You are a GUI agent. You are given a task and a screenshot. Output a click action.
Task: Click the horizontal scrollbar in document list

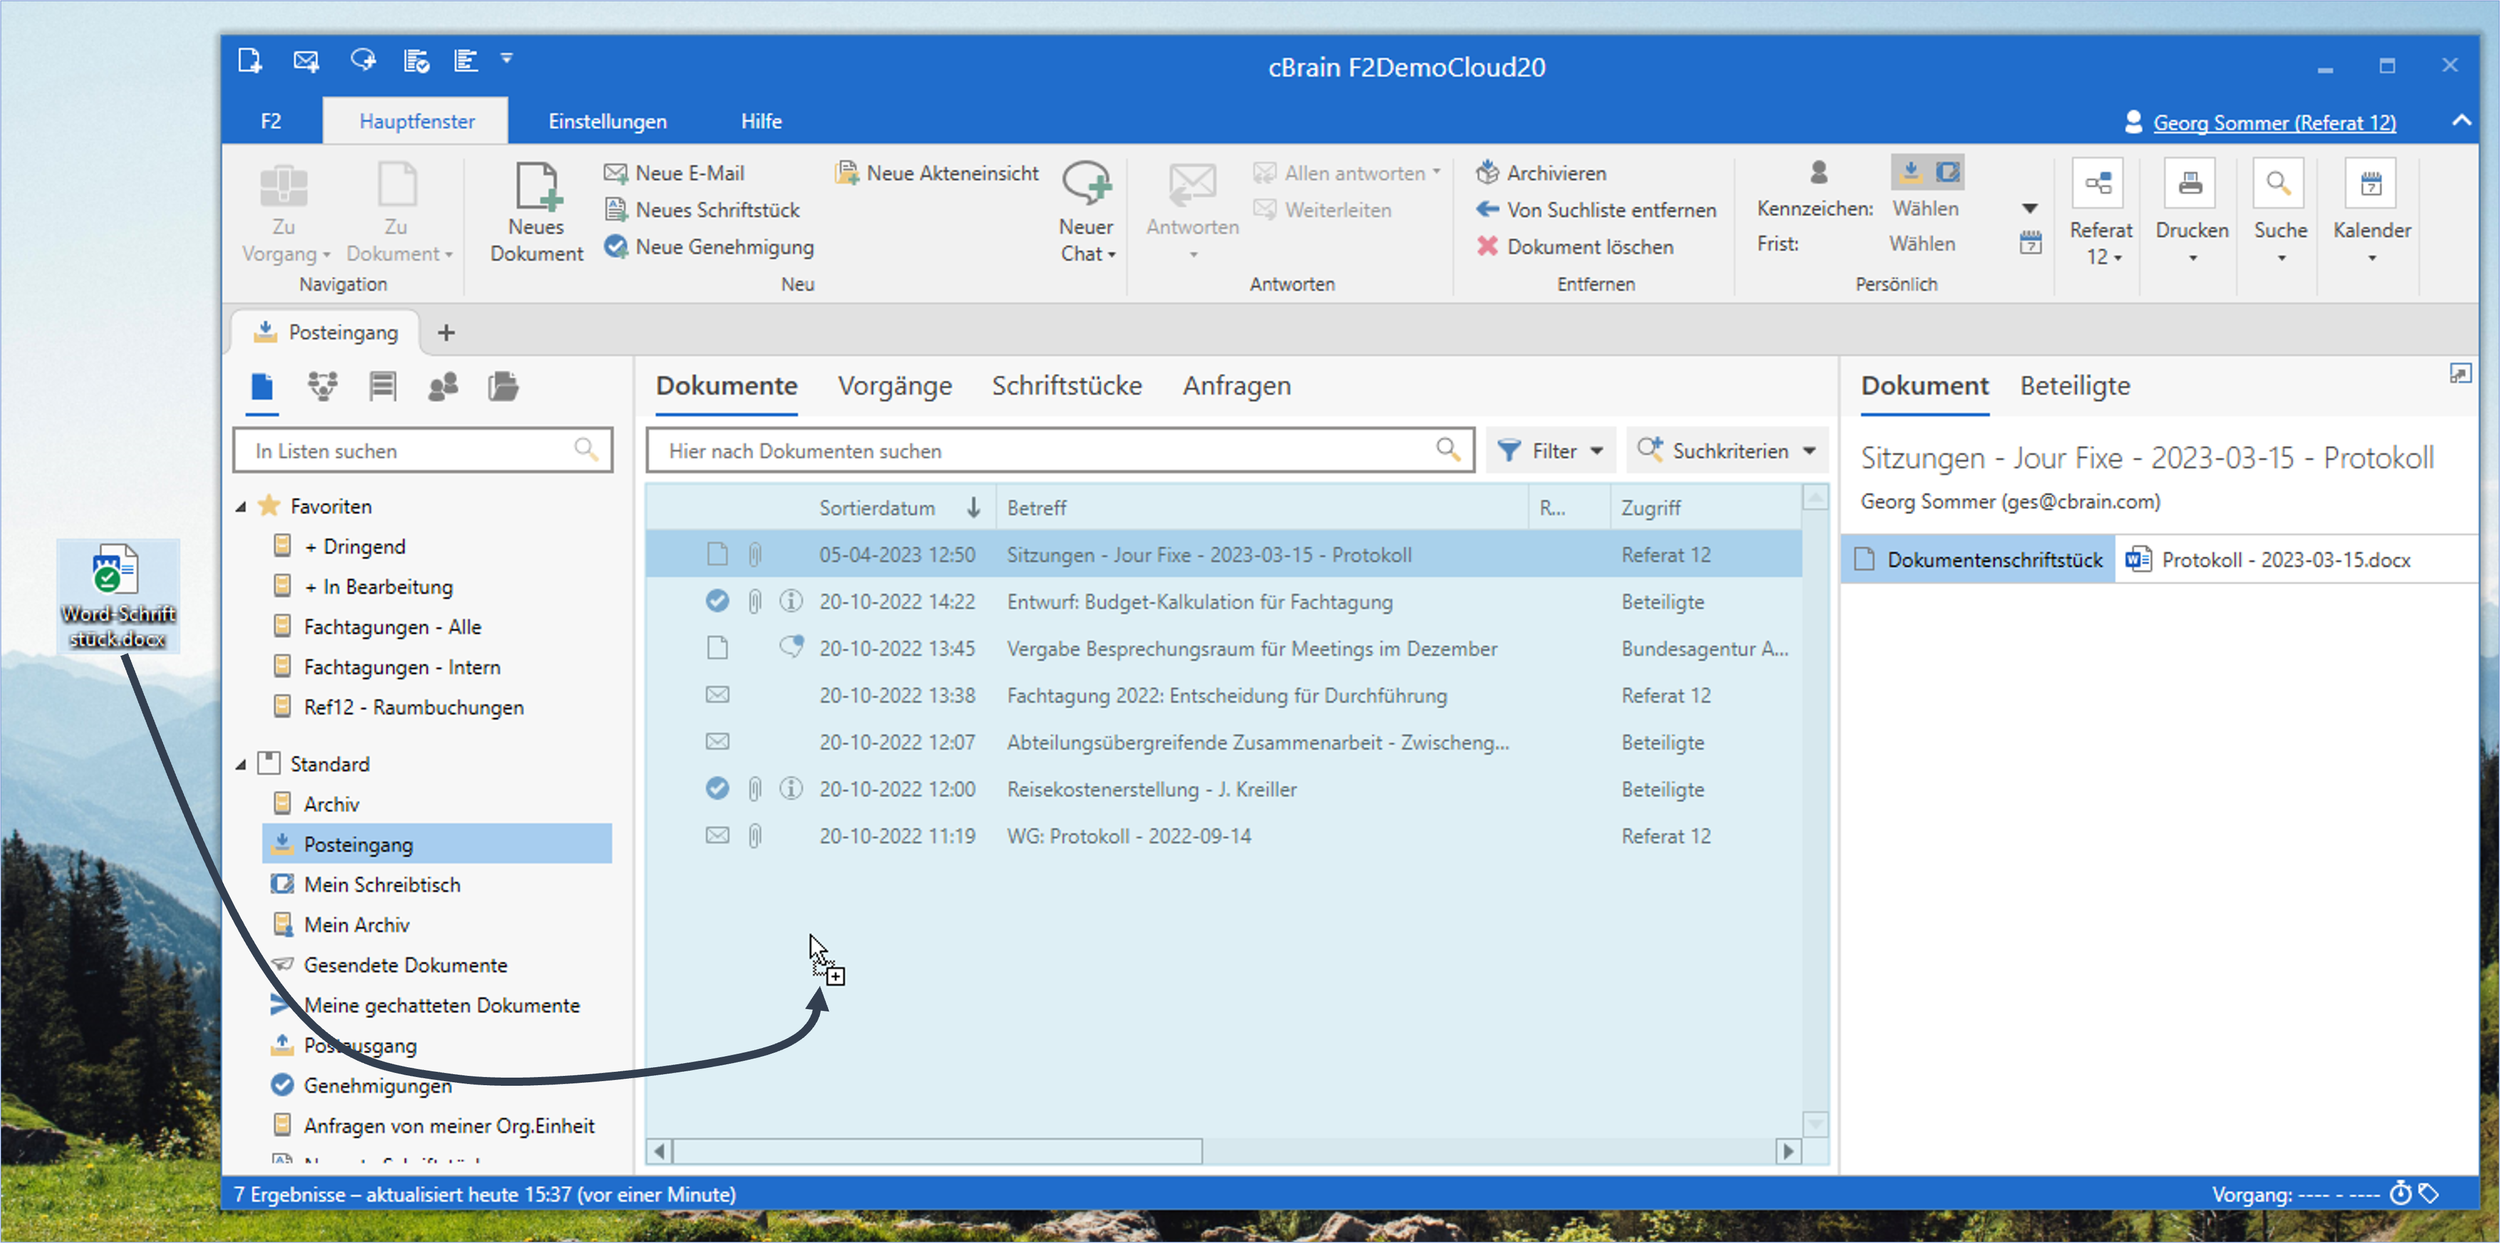click(937, 1151)
